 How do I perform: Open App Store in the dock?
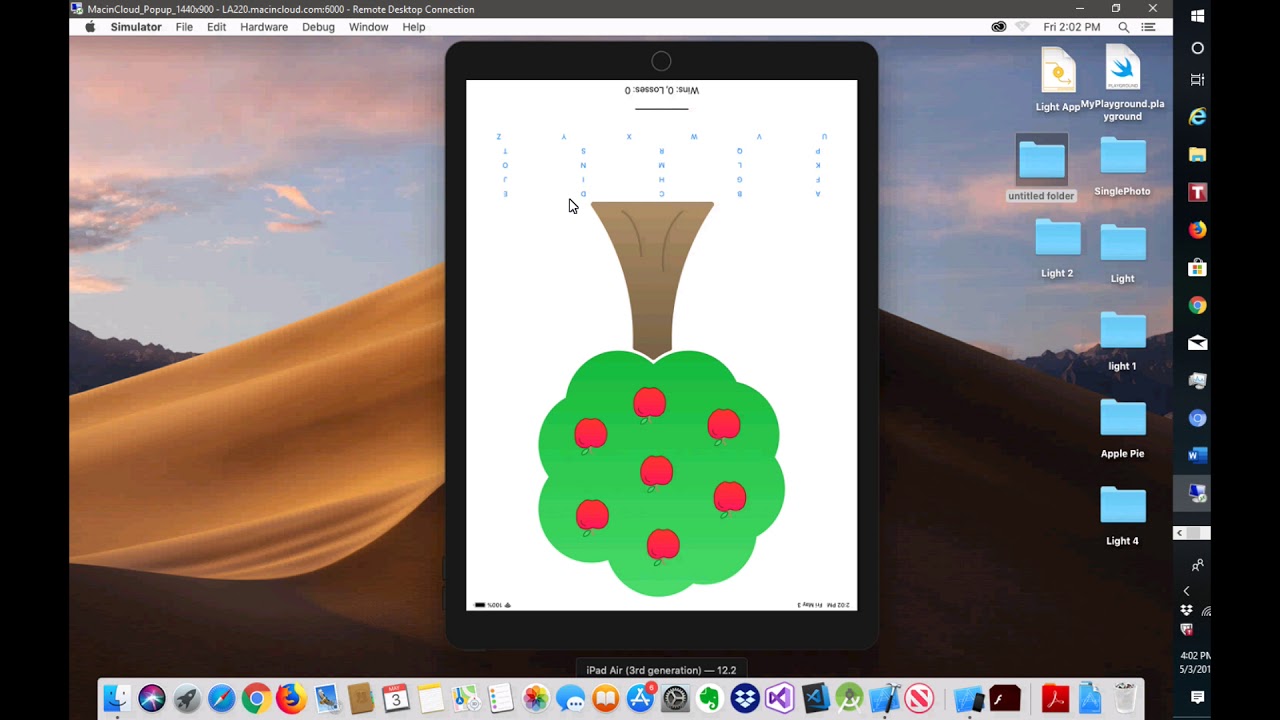click(640, 698)
